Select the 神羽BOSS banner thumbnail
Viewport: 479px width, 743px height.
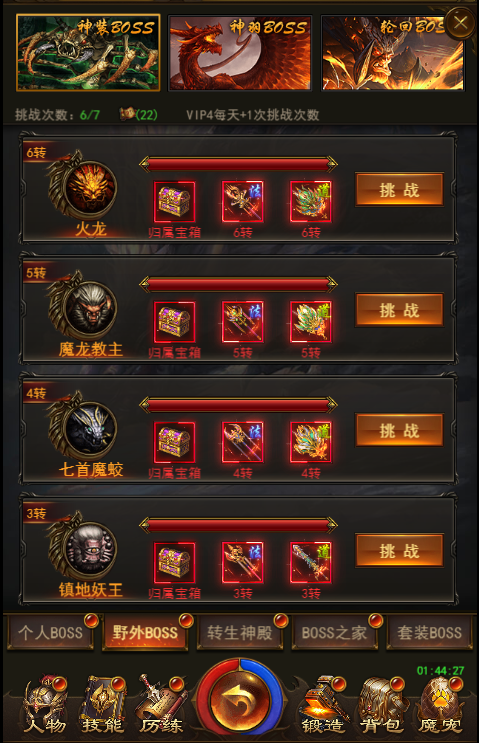(x=240, y=53)
